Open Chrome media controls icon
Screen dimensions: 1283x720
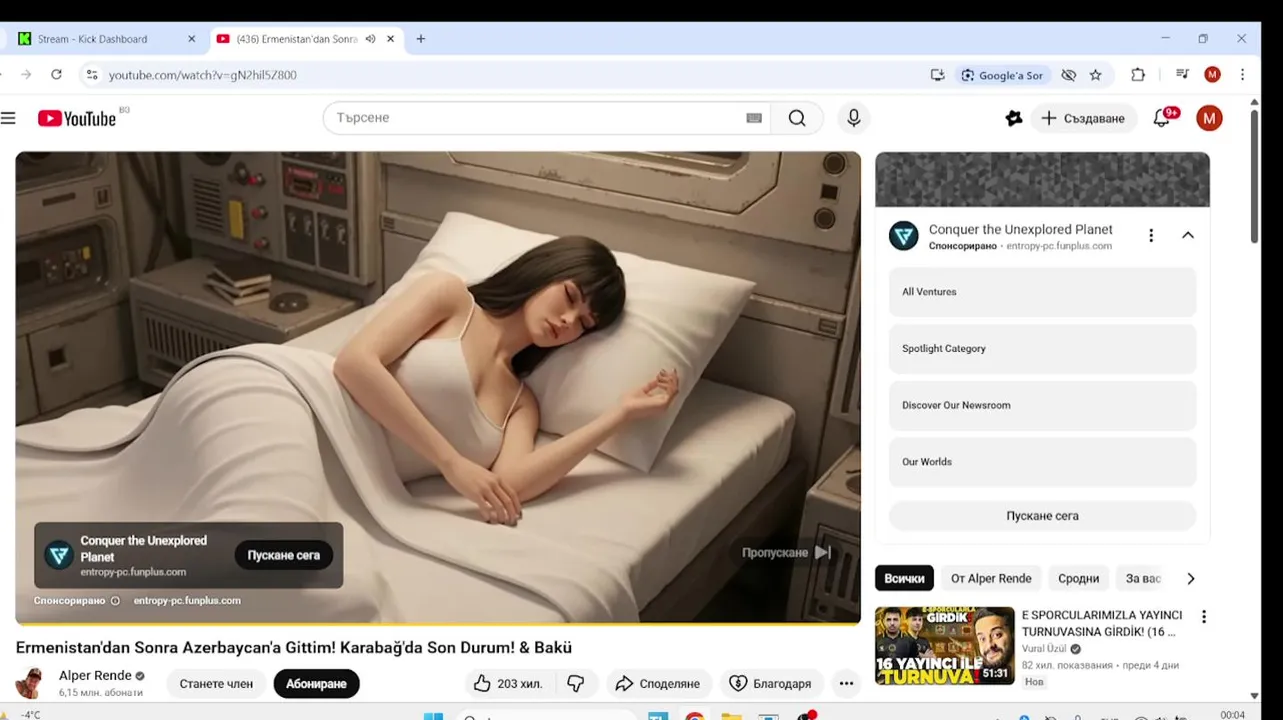pyautogui.click(x=1182, y=75)
